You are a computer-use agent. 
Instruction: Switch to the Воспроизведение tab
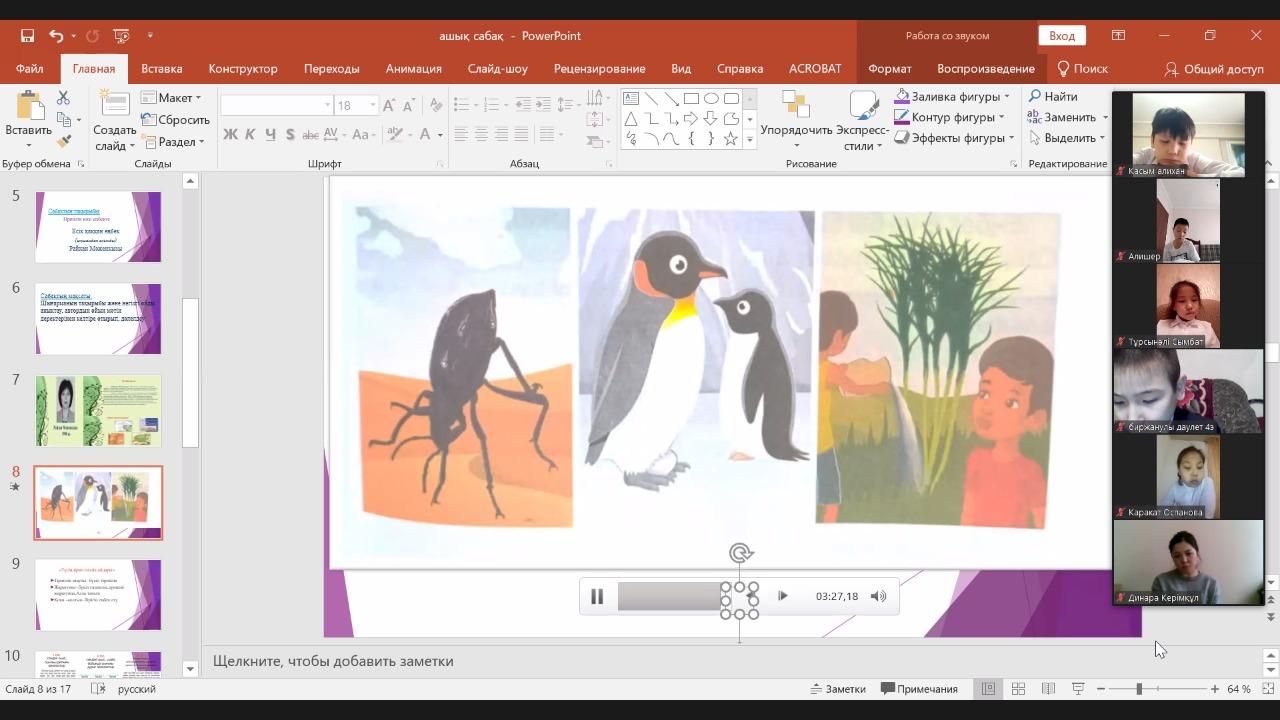(x=985, y=69)
